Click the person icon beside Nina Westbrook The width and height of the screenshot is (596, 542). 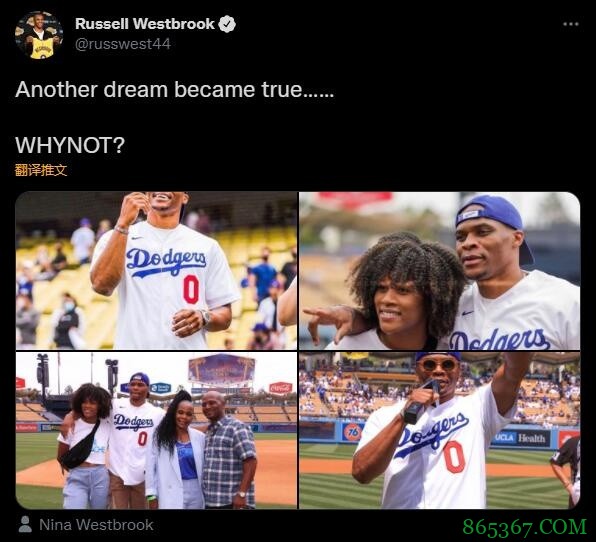click(x=25, y=525)
